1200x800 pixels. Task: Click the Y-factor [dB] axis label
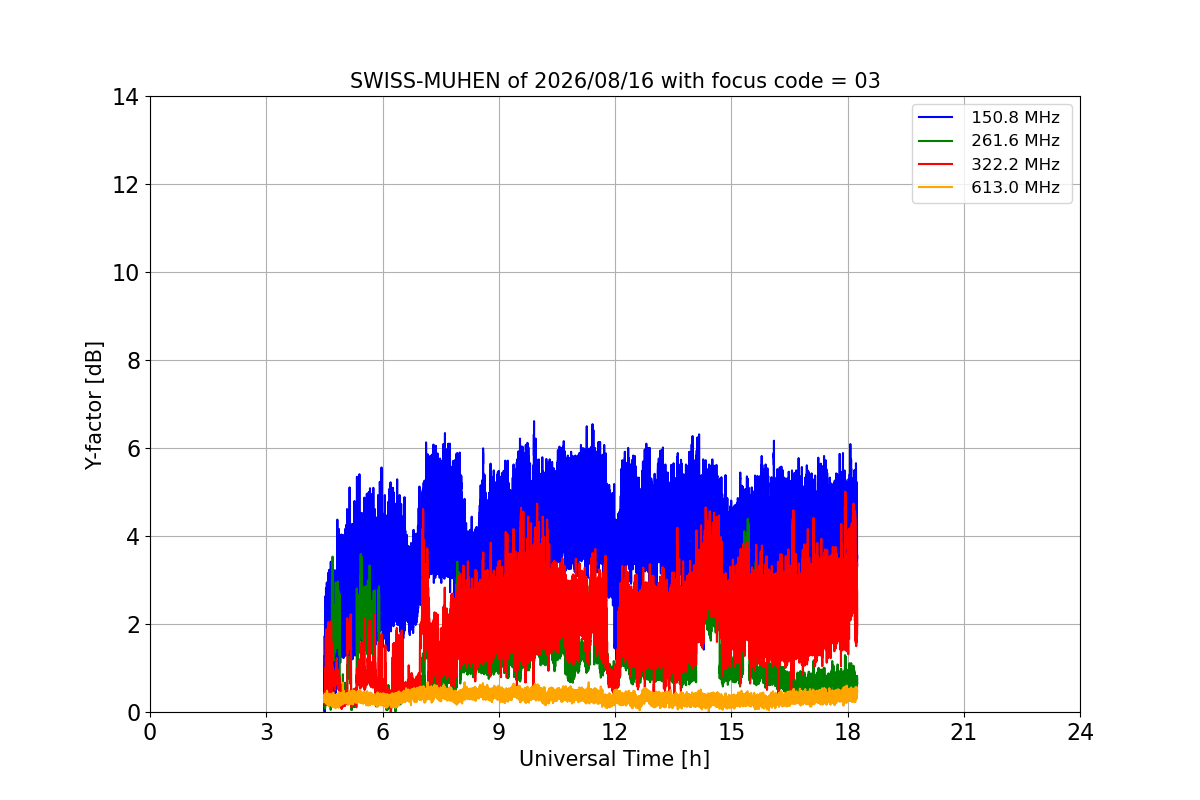pyautogui.click(x=94, y=405)
